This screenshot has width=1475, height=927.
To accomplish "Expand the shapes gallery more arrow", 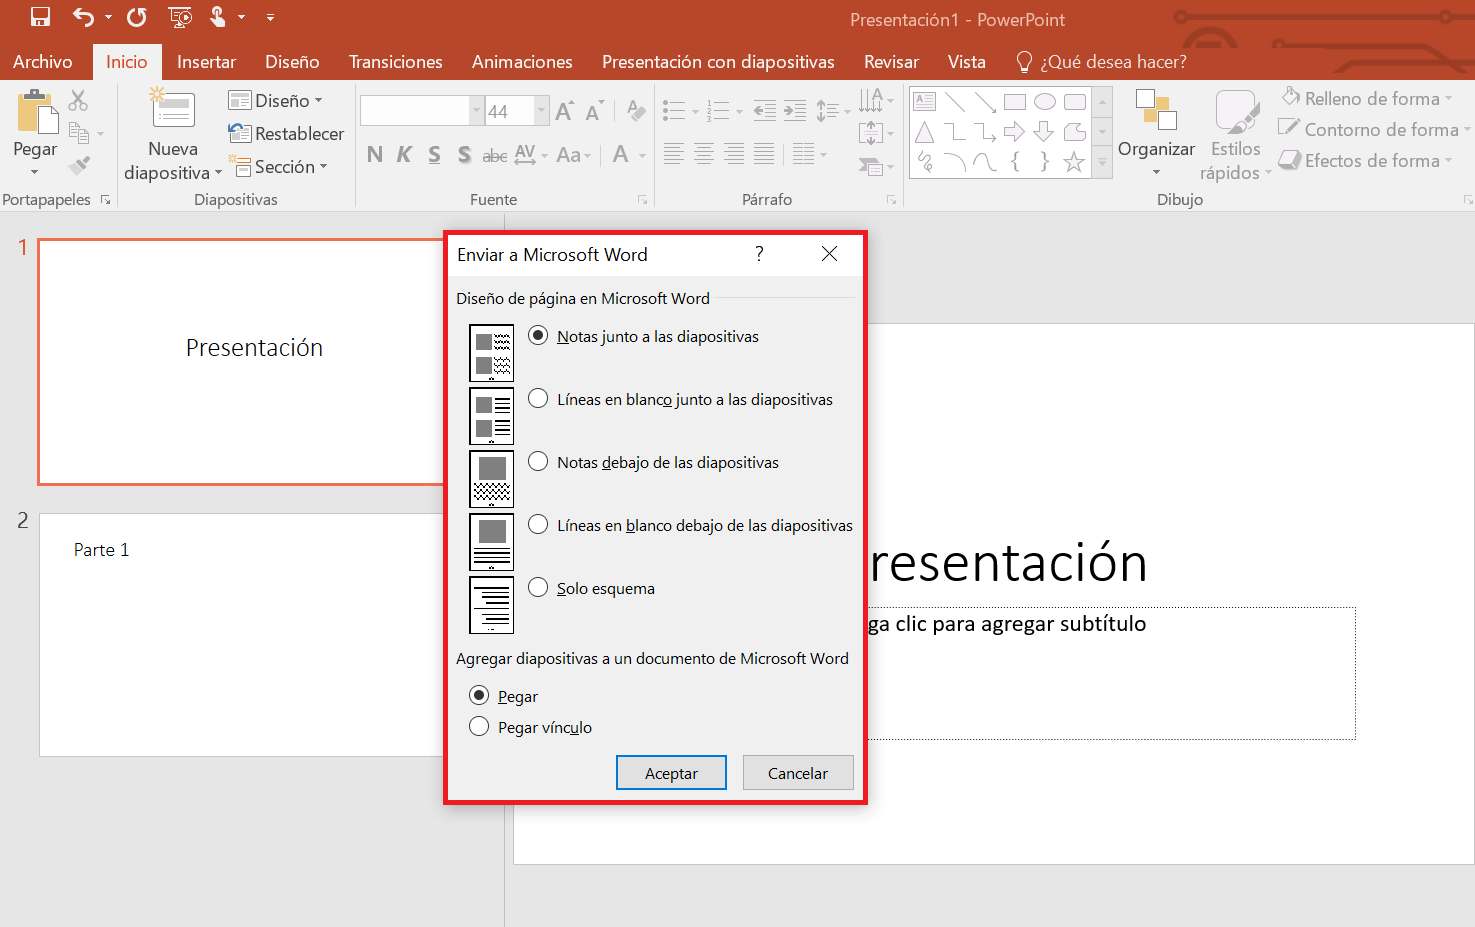I will pyautogui.click(x=1103, y=162).
